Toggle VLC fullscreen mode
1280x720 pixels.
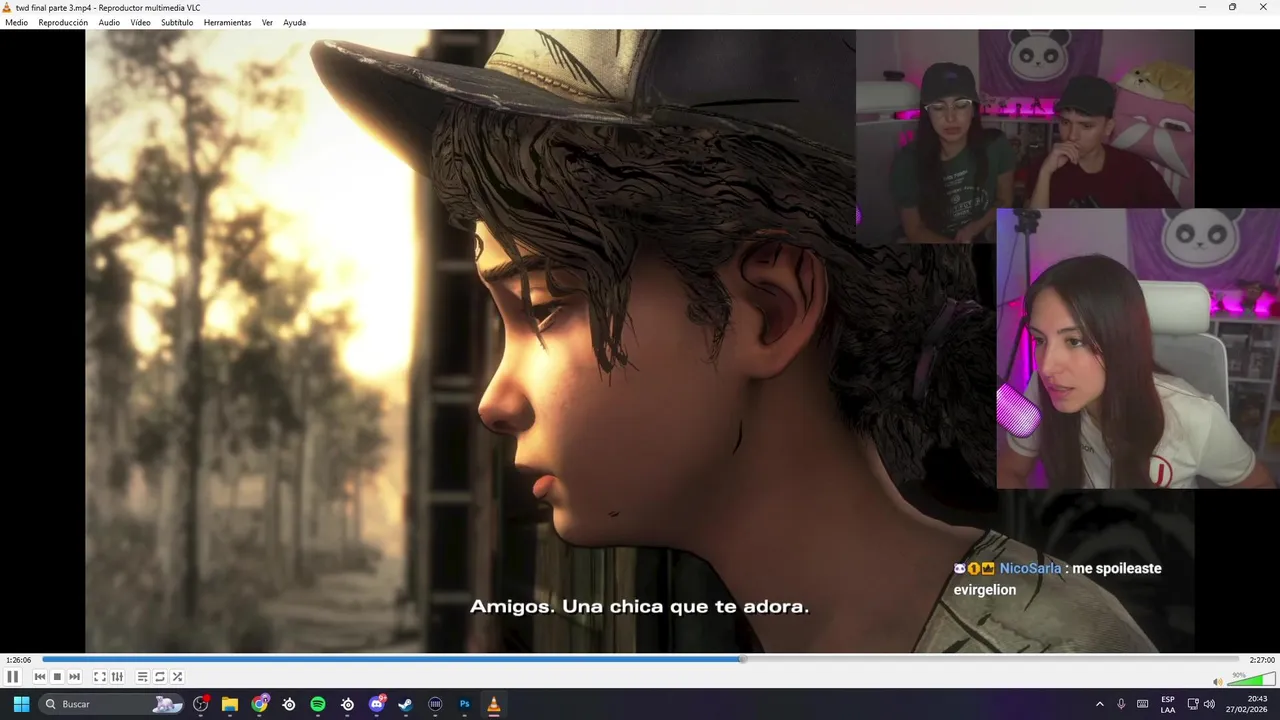[x=100, y=677]
